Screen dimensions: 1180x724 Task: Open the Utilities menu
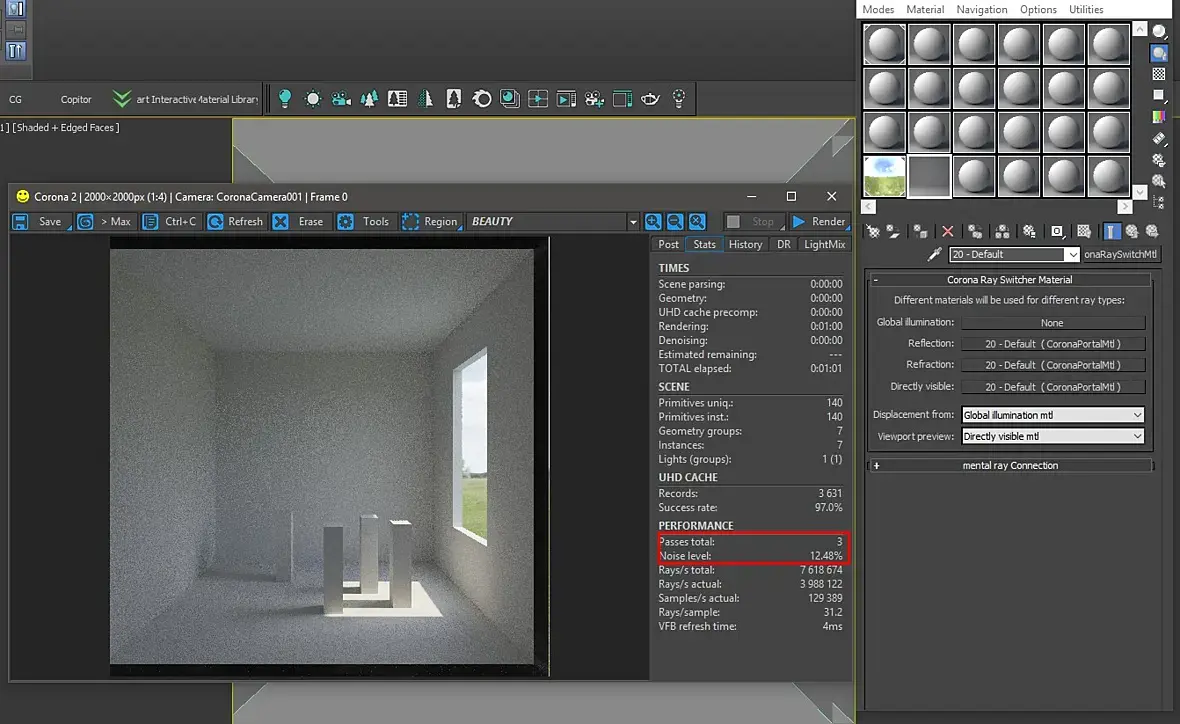point(1086,10)
